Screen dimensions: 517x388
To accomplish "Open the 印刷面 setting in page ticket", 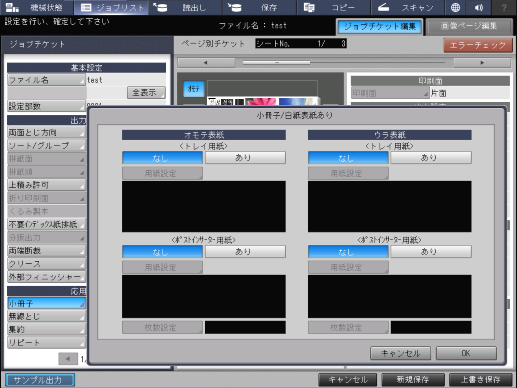I will (x=390, y=93).
